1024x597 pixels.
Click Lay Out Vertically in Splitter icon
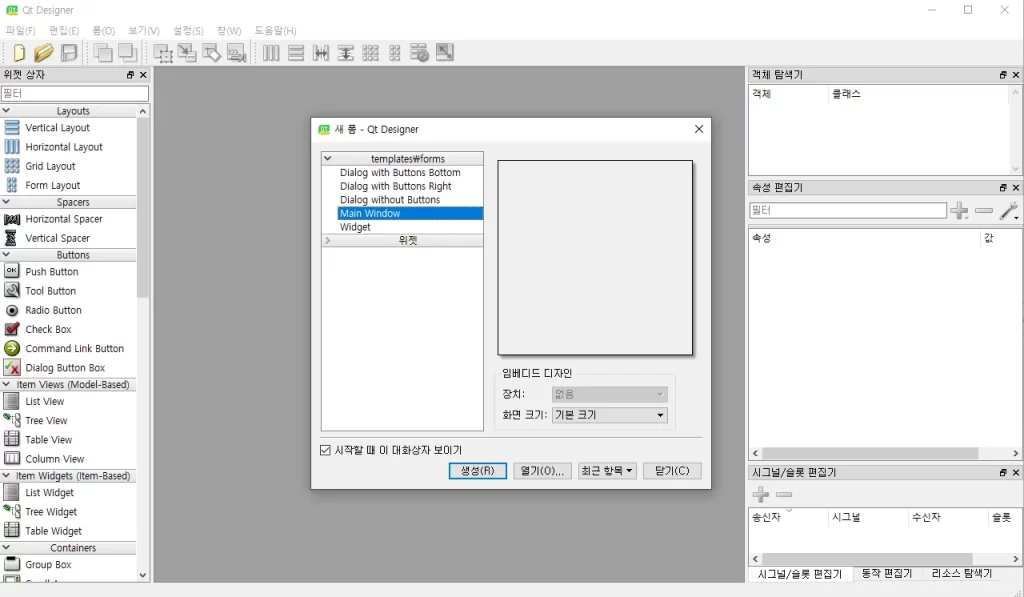345,53
